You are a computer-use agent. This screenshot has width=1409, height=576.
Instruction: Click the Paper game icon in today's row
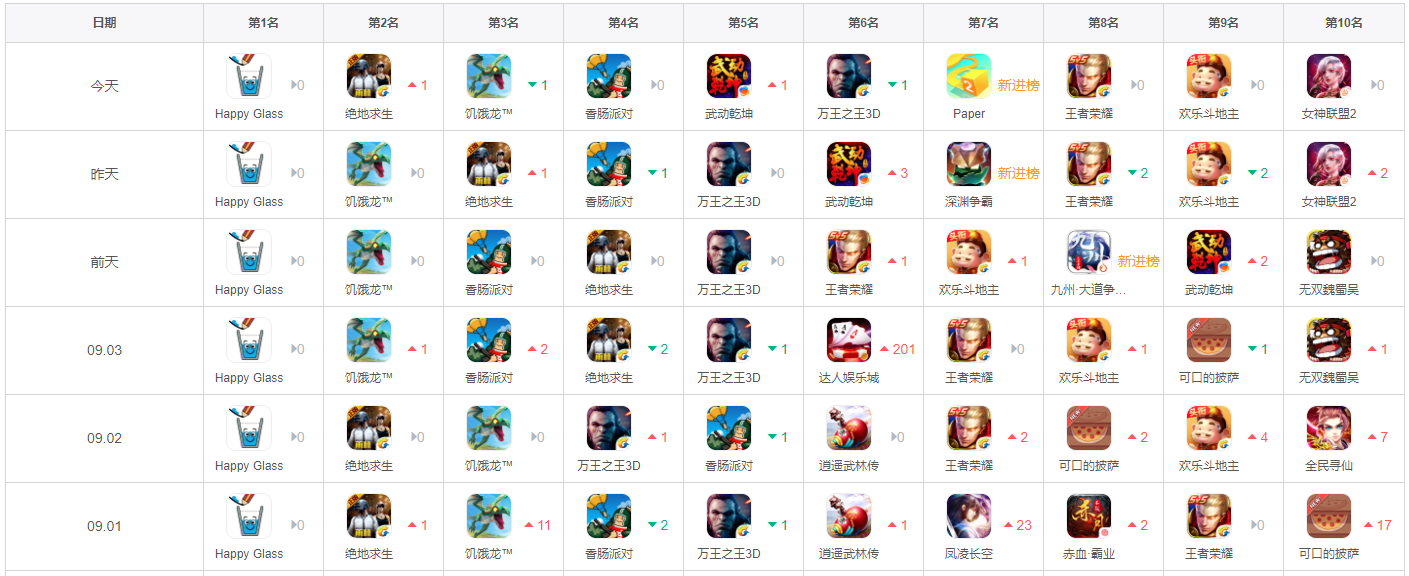[969, 76]
